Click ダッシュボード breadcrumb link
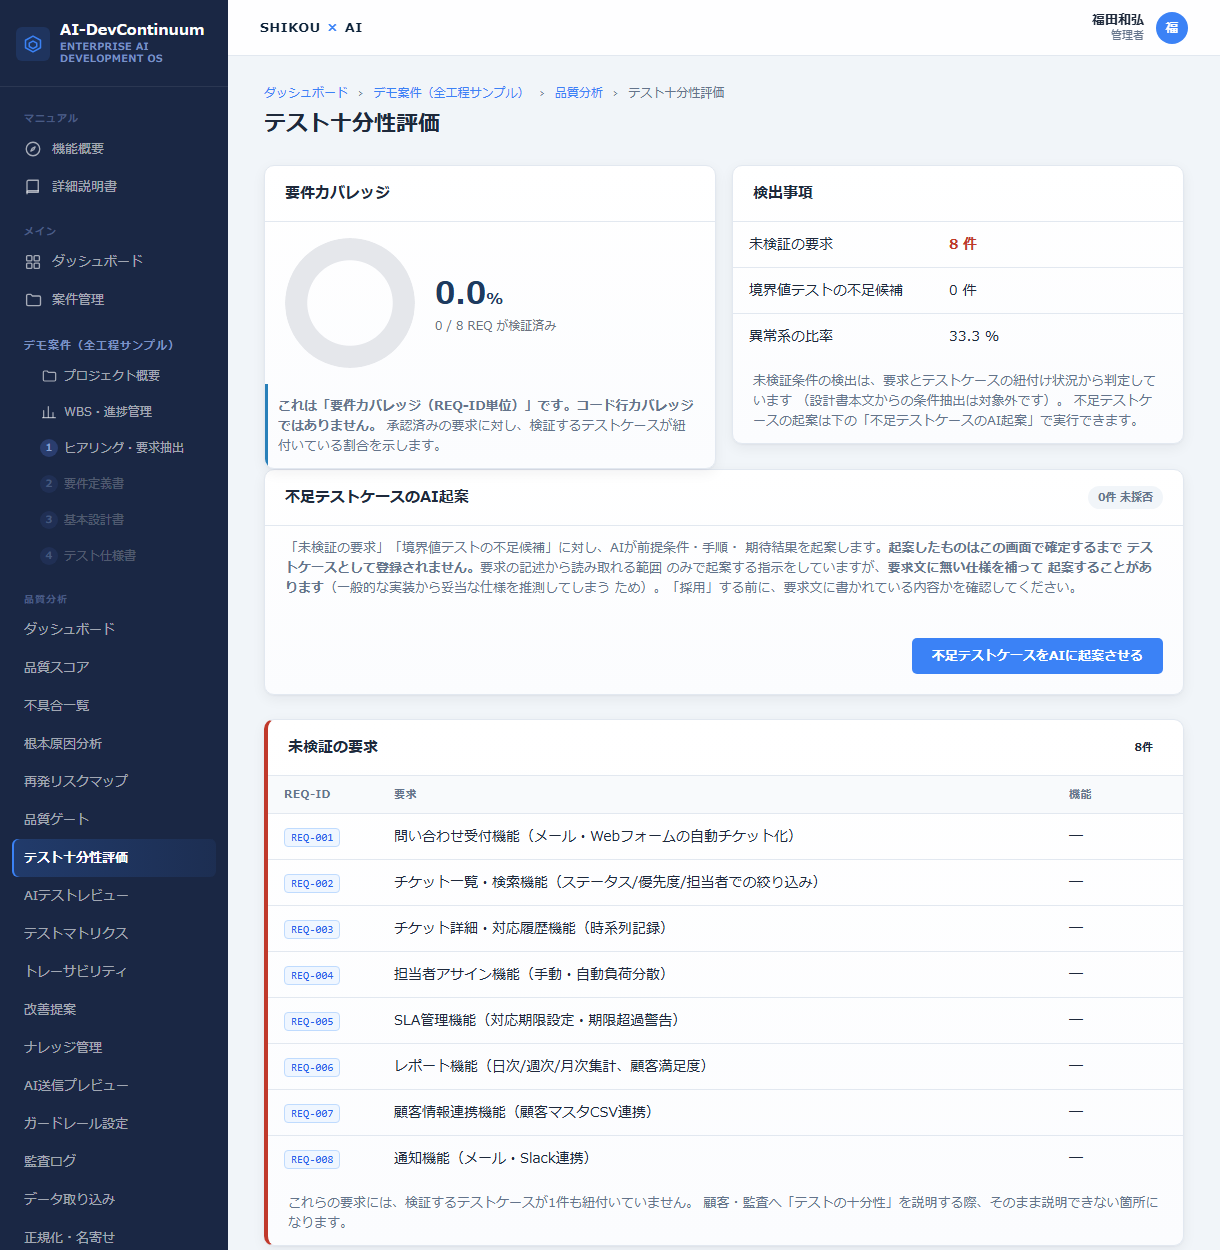Screen dimensions: 1220x1250 pyautogui.click(x=306, y=93)
